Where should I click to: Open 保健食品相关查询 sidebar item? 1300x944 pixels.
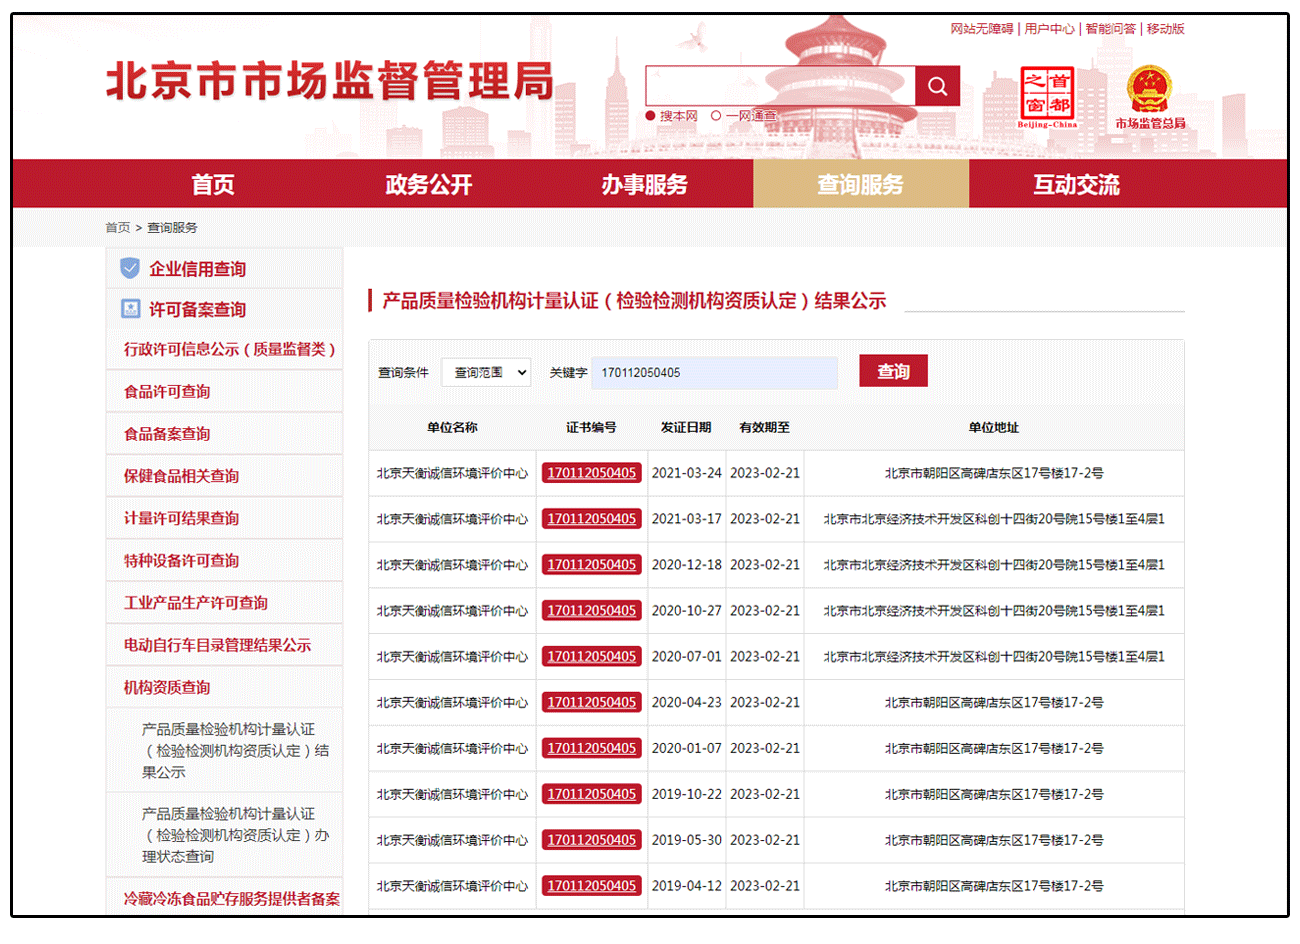pyautogui.click(x=181, y=476)
